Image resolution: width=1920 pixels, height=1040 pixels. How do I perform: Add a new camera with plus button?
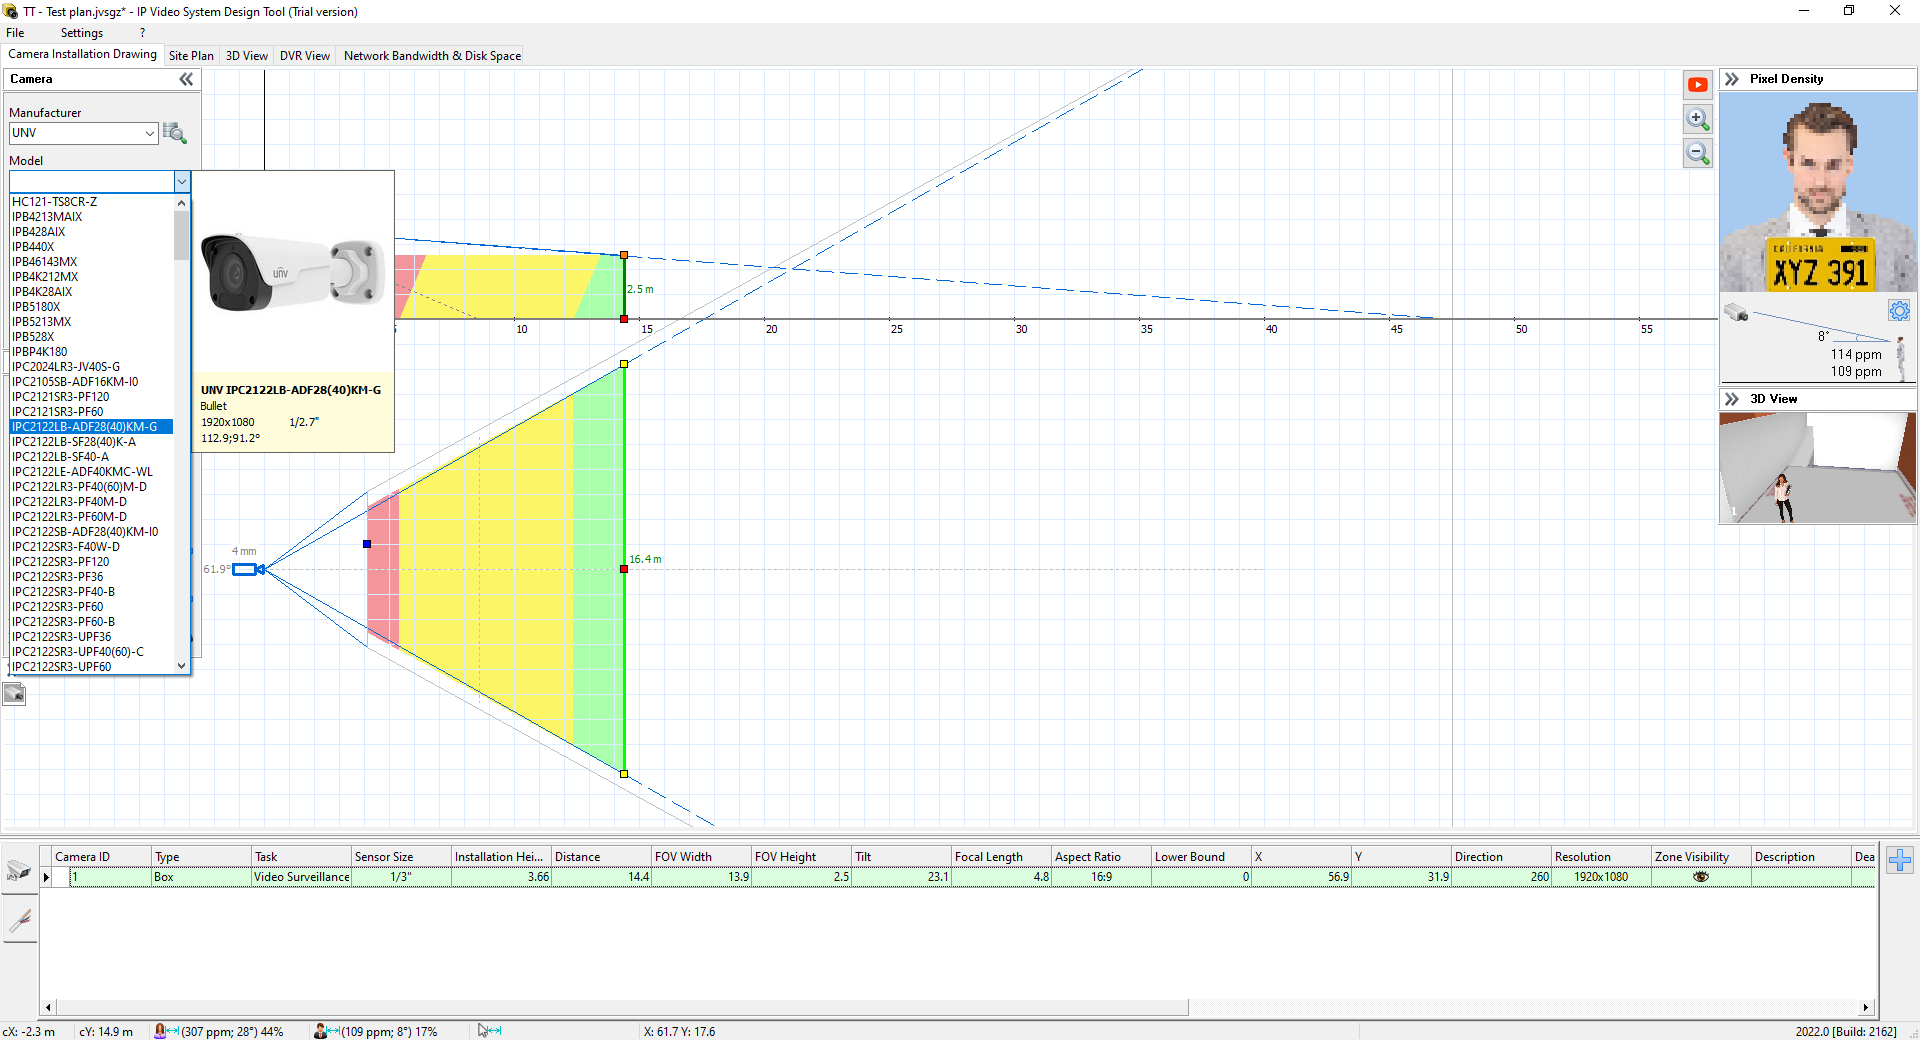coord(1900,860)
